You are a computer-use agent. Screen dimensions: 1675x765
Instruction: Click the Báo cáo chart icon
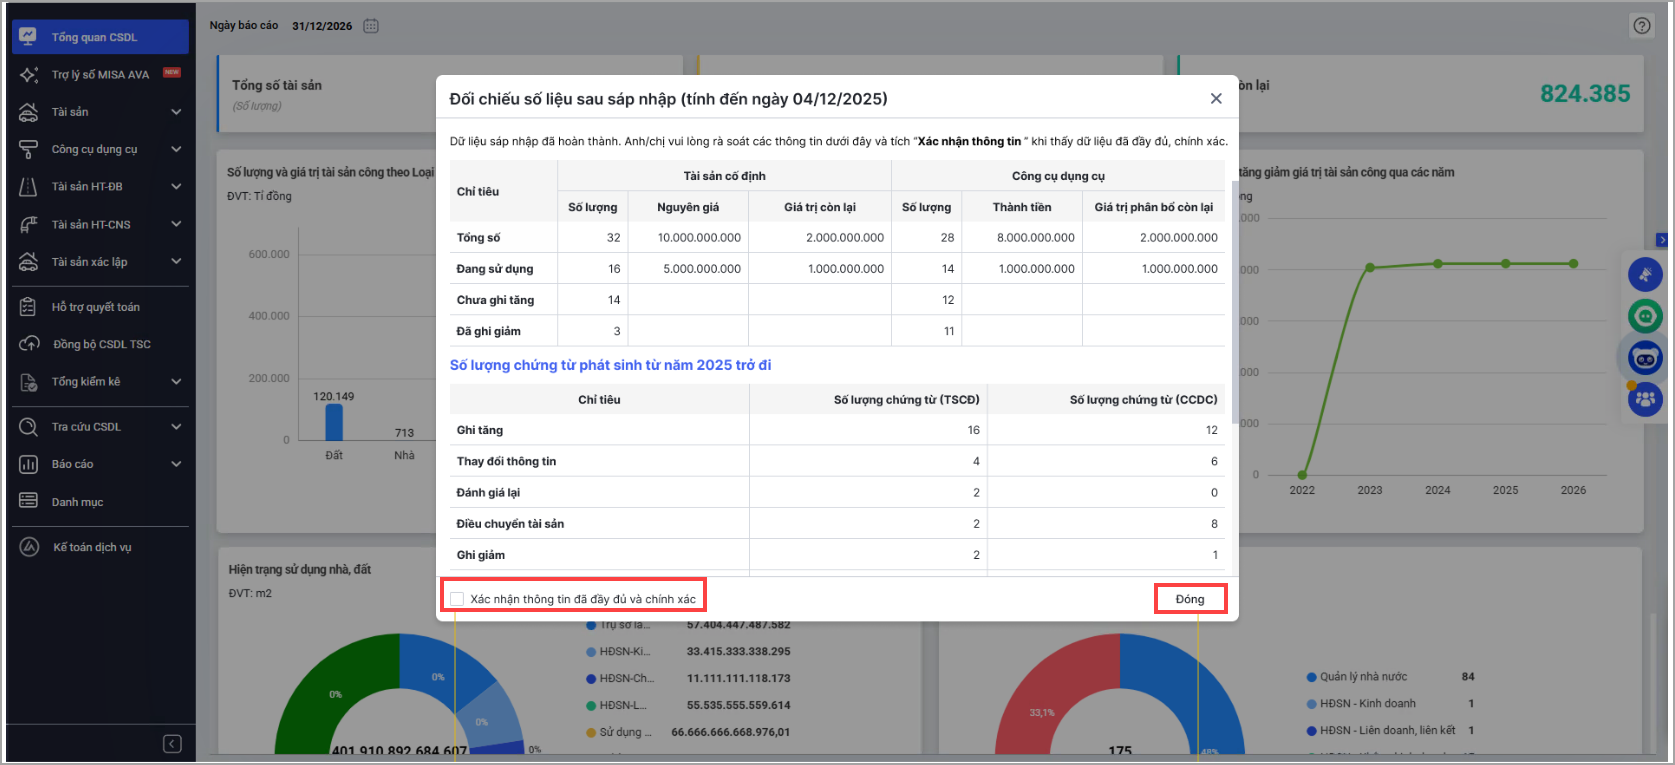click(29, 464)
